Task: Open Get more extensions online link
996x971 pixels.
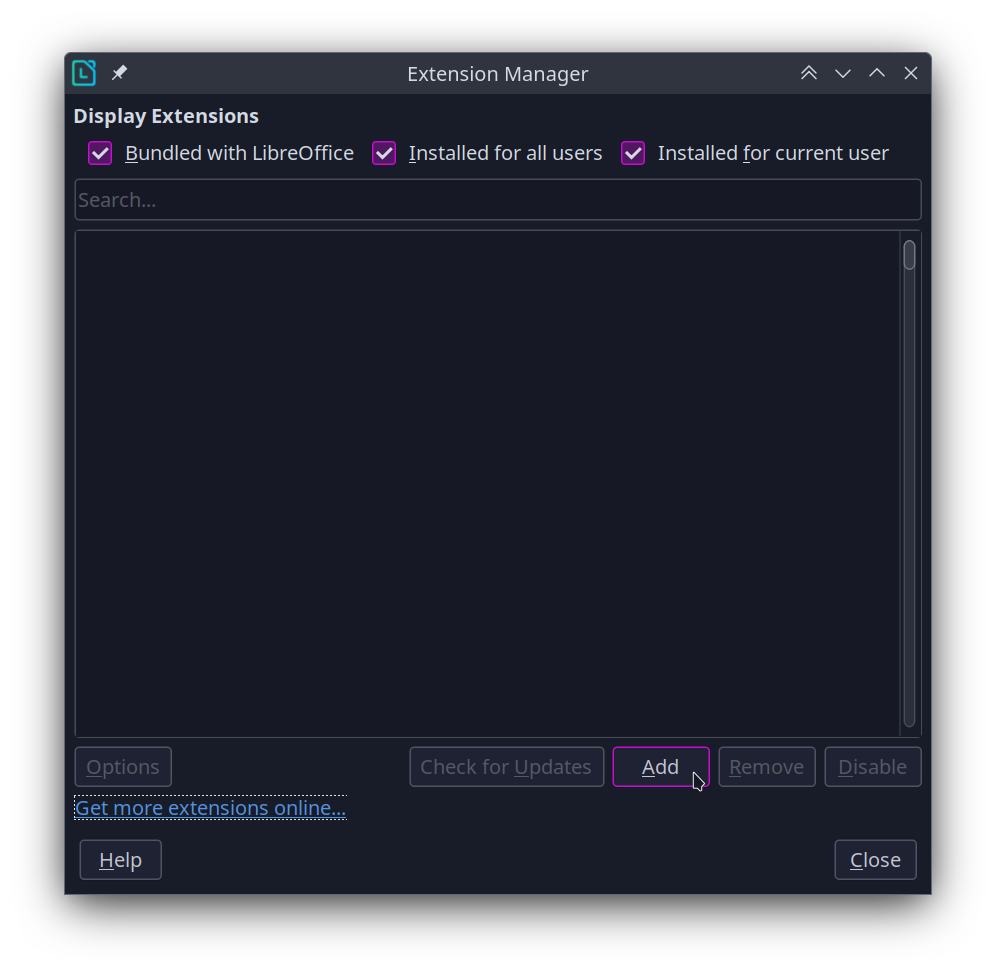Action: (210, 808)
